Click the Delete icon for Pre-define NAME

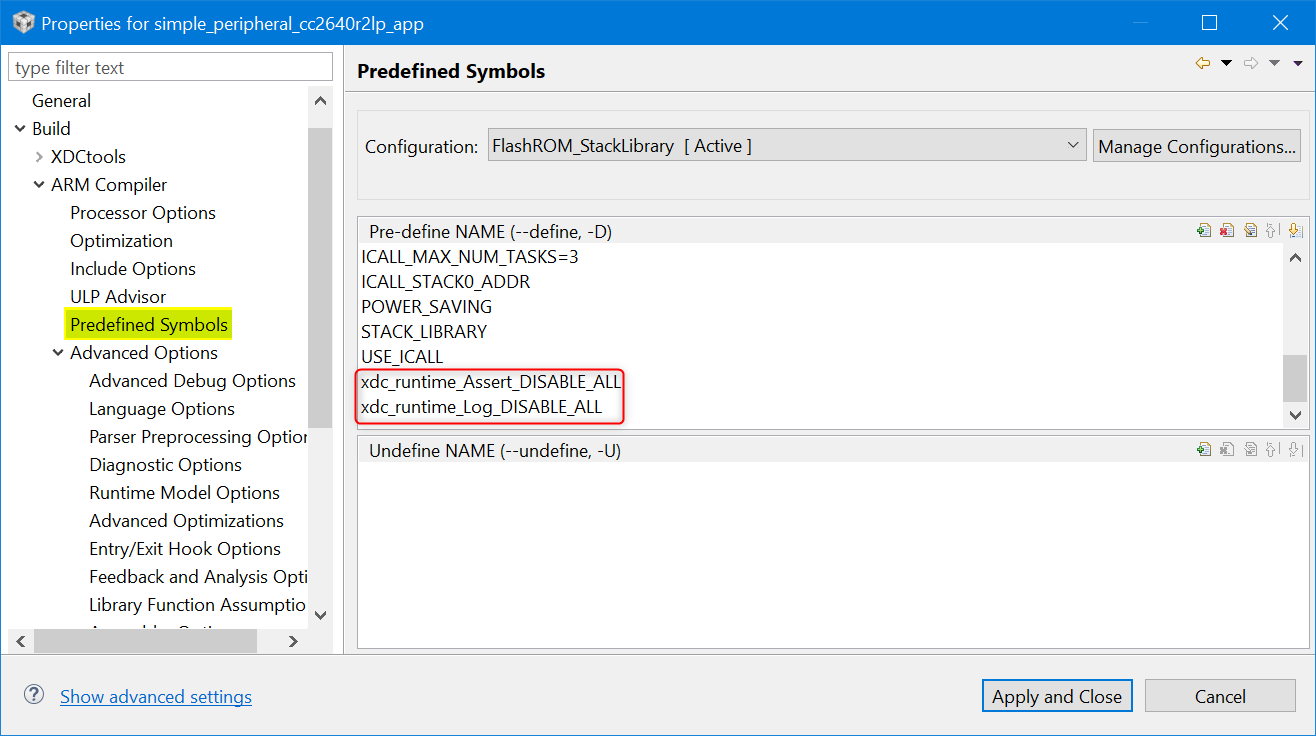point(1227,231)
